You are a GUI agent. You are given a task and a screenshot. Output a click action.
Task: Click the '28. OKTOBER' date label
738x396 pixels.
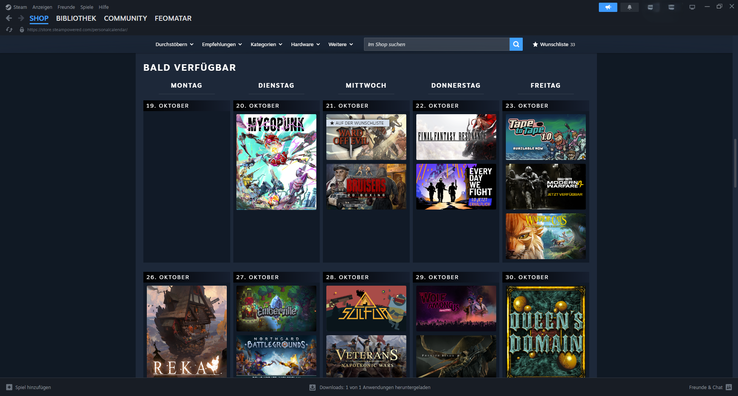pyautogui.click(x=347, y=277)
